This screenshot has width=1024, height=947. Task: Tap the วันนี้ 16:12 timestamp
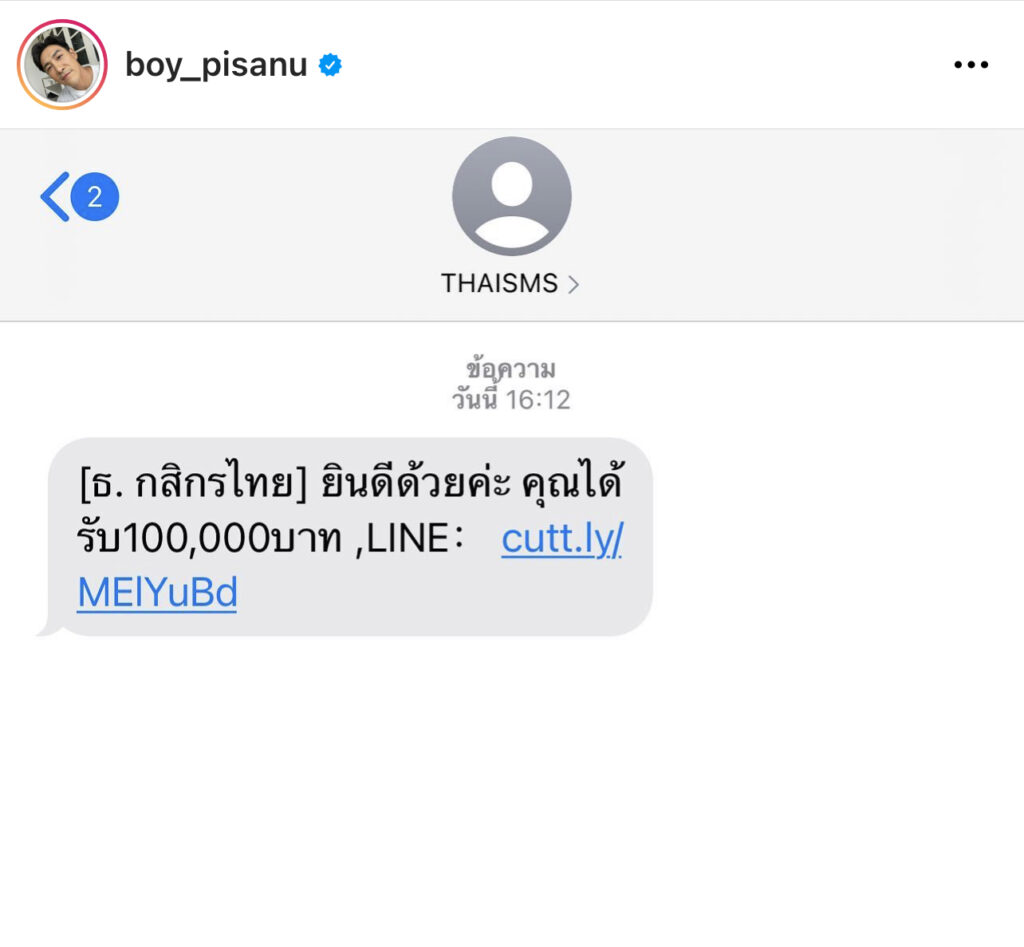point(511,400)
